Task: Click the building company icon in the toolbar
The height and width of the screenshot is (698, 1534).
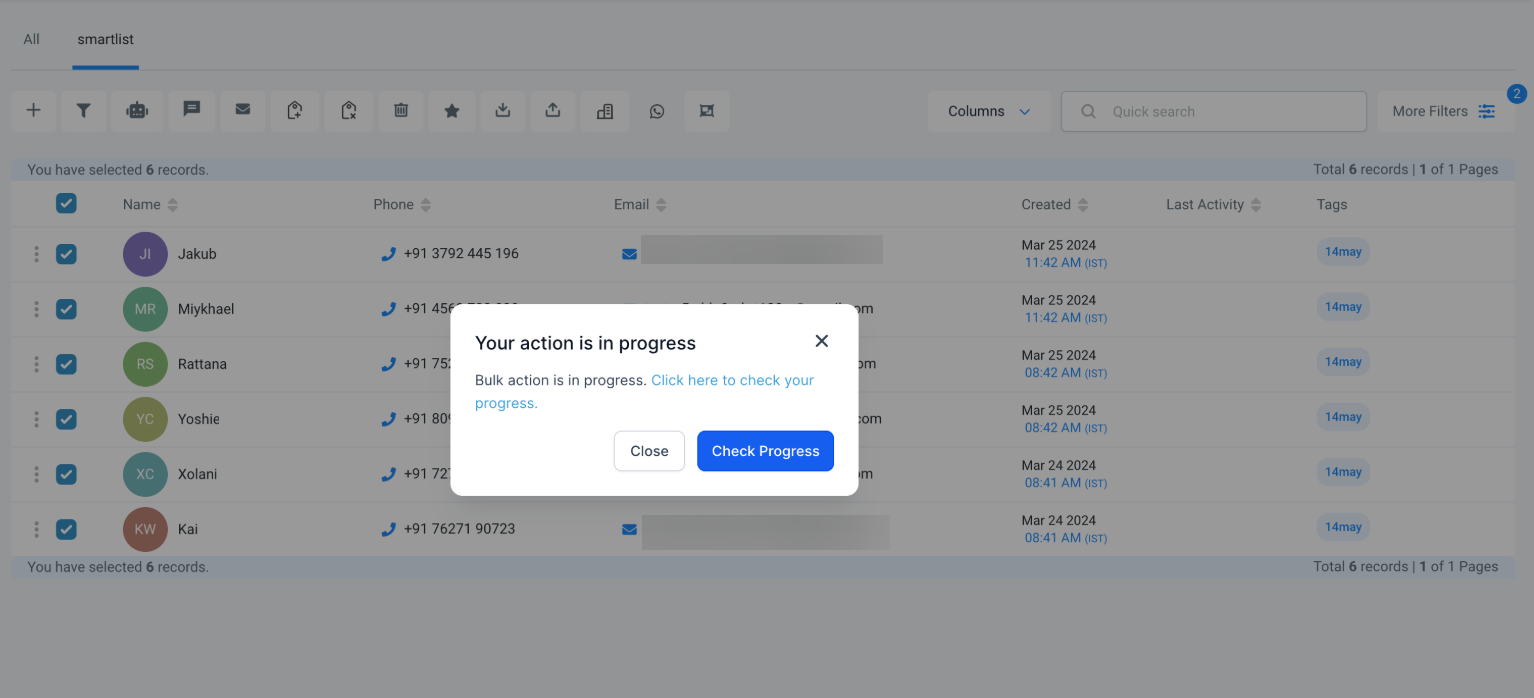Action: [x=605, y=111]
